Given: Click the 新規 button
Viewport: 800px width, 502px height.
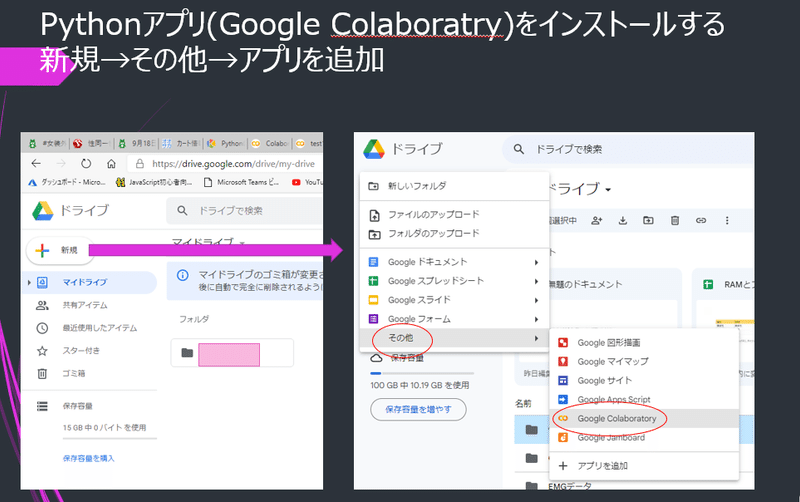Looking at the screenshot, I should point(60,250).
